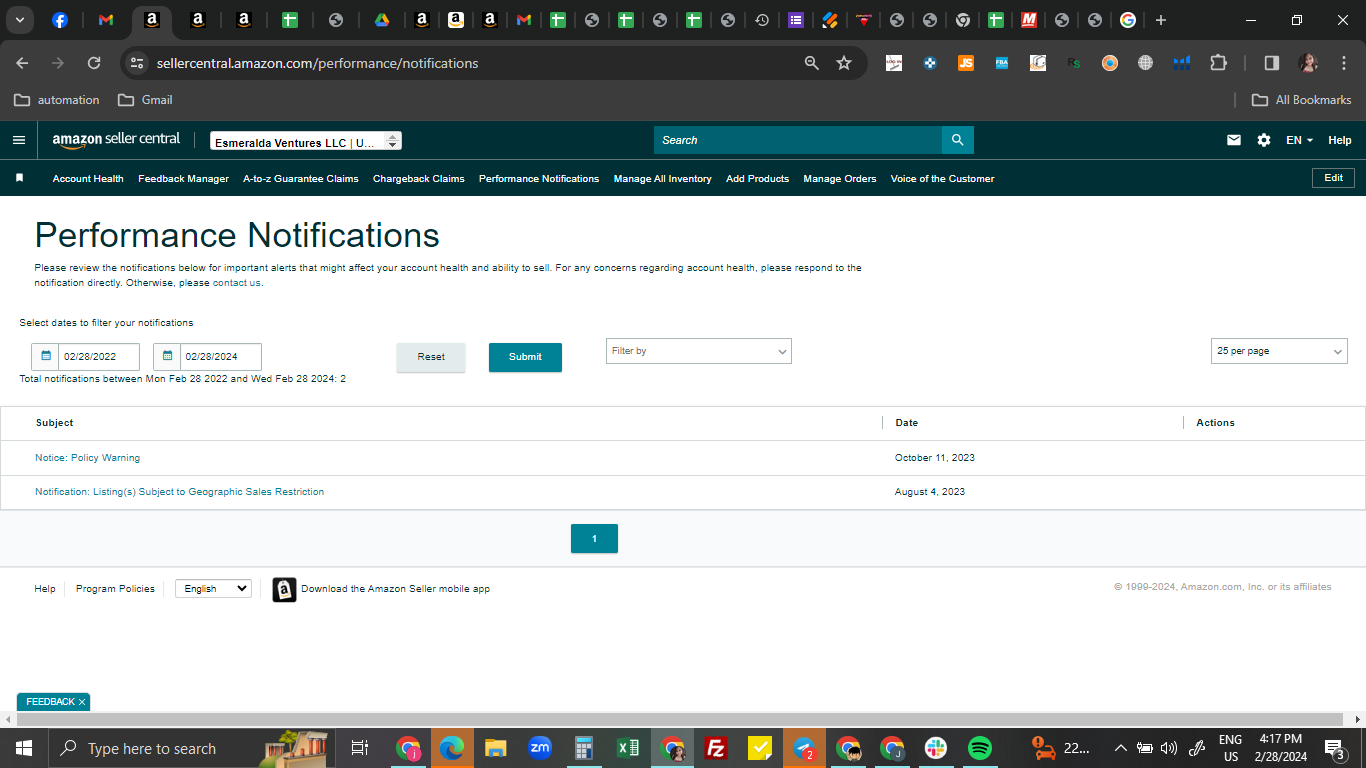Click the start date field 02/28/2022

point(98,357)
